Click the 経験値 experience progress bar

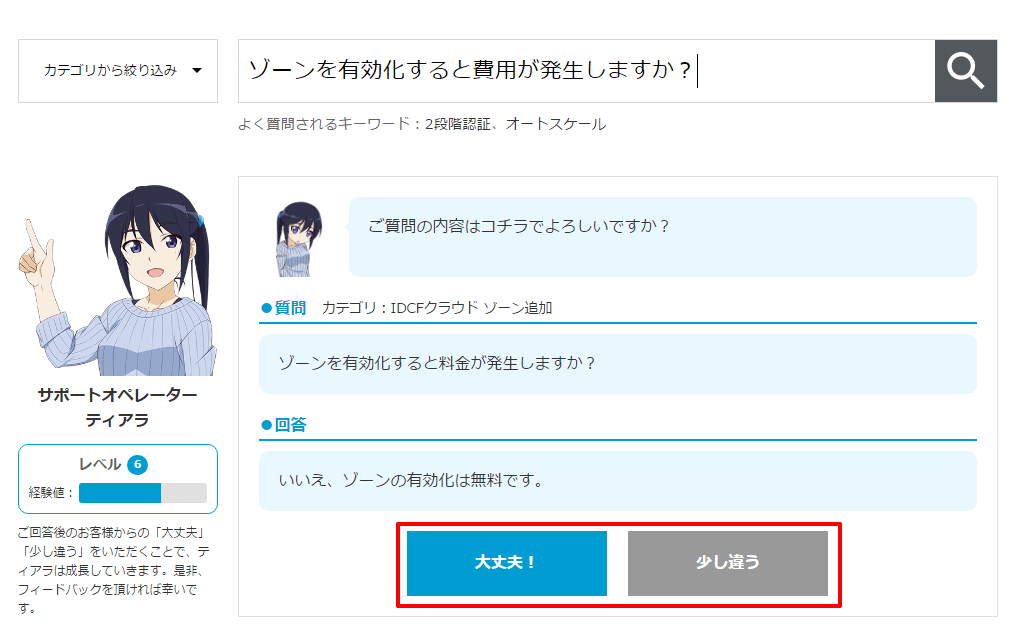click(x=142, y=493)
